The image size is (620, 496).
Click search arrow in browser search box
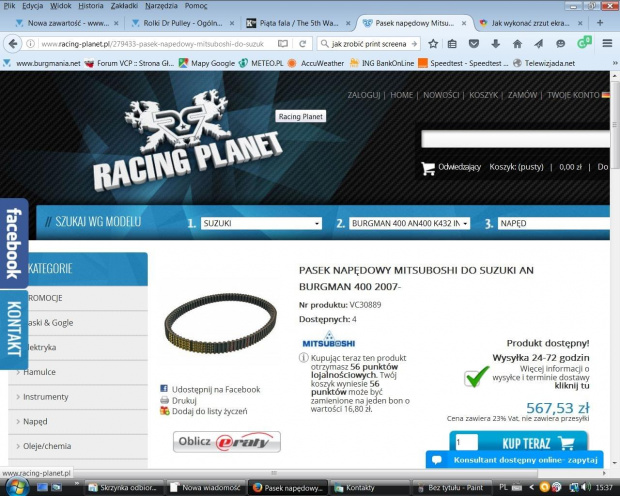point(414,44)
